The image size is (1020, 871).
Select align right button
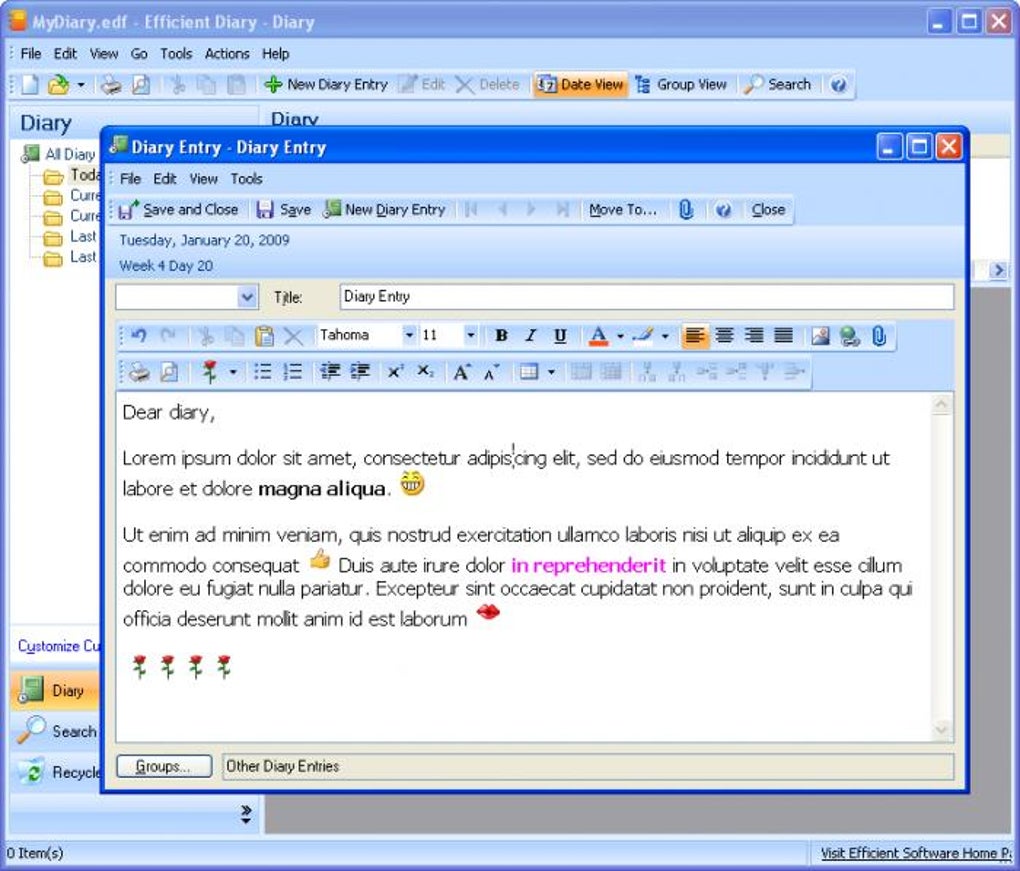(x=754, y=336)
